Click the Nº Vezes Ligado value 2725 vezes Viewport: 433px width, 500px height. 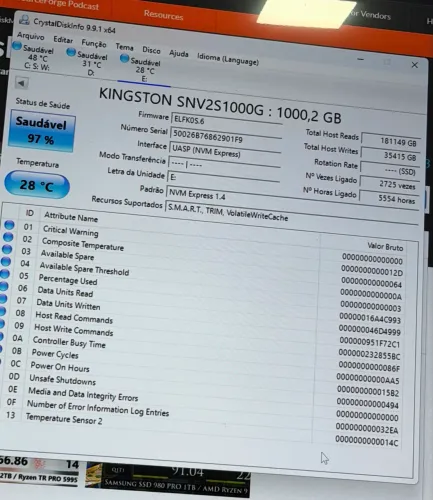(x=389, y=184)
